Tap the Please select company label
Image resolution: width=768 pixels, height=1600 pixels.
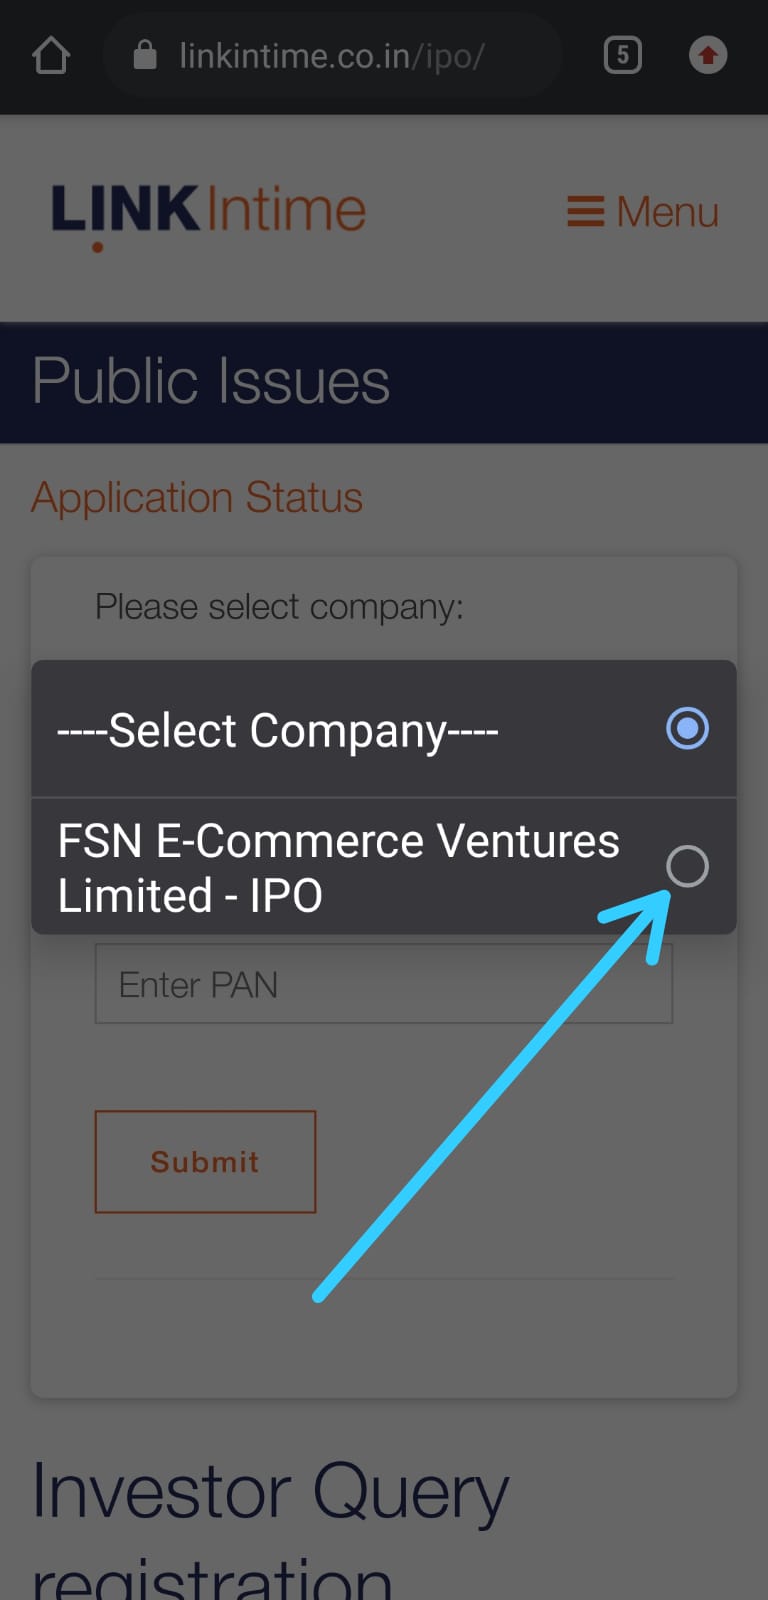279,607
